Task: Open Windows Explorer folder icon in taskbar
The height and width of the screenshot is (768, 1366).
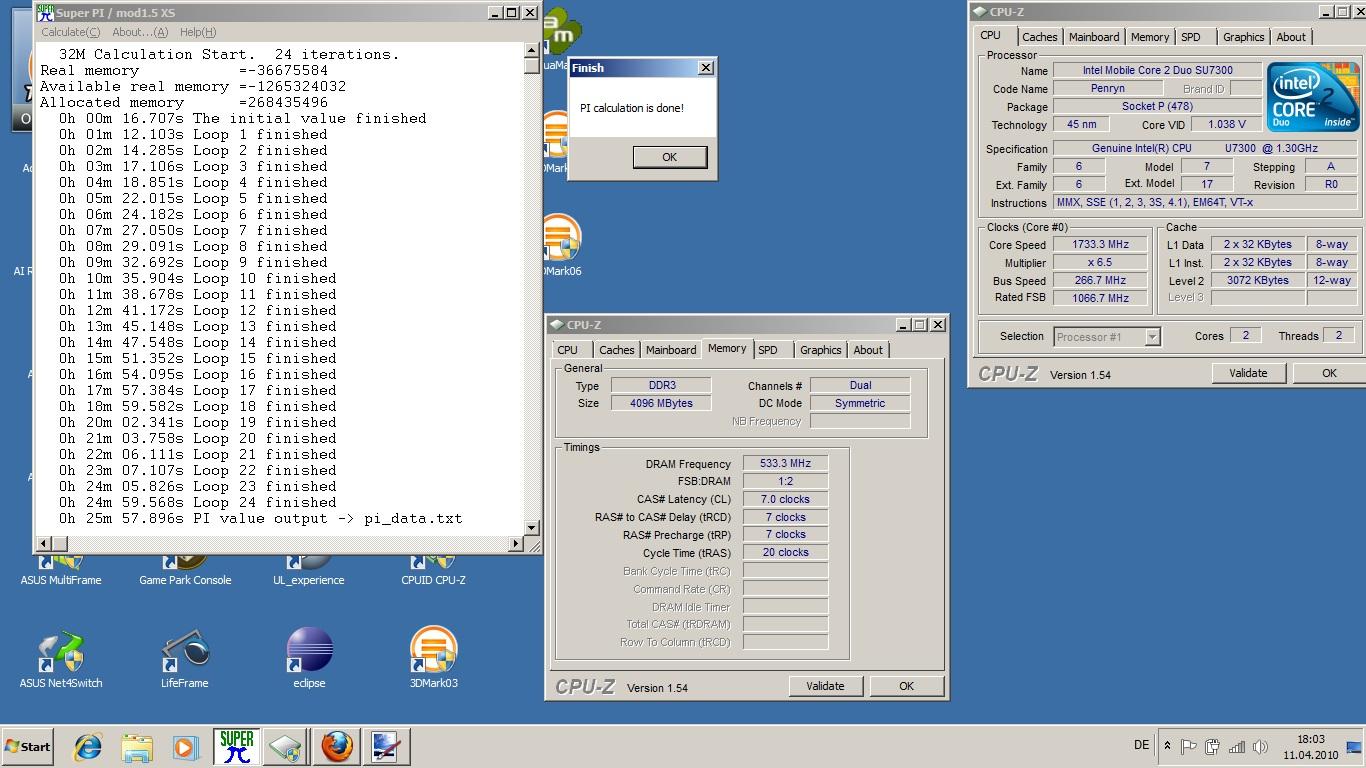Action: click(137, 746)
